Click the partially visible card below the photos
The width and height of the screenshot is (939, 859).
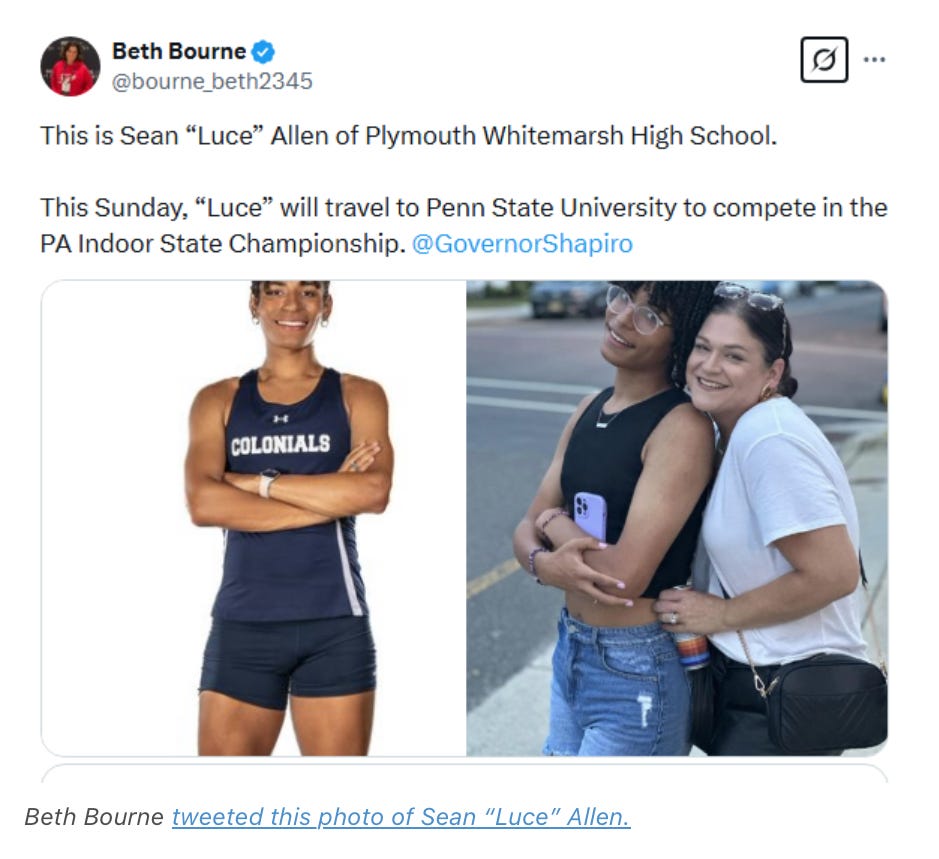(x=464, y=773)
